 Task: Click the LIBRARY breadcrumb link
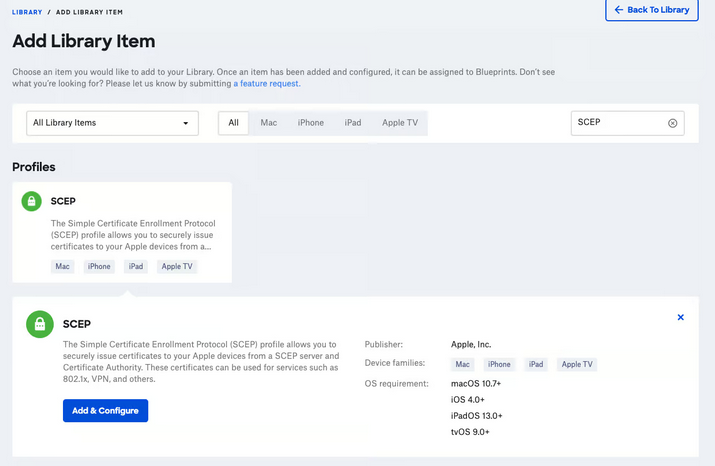(x=27, y=10)
